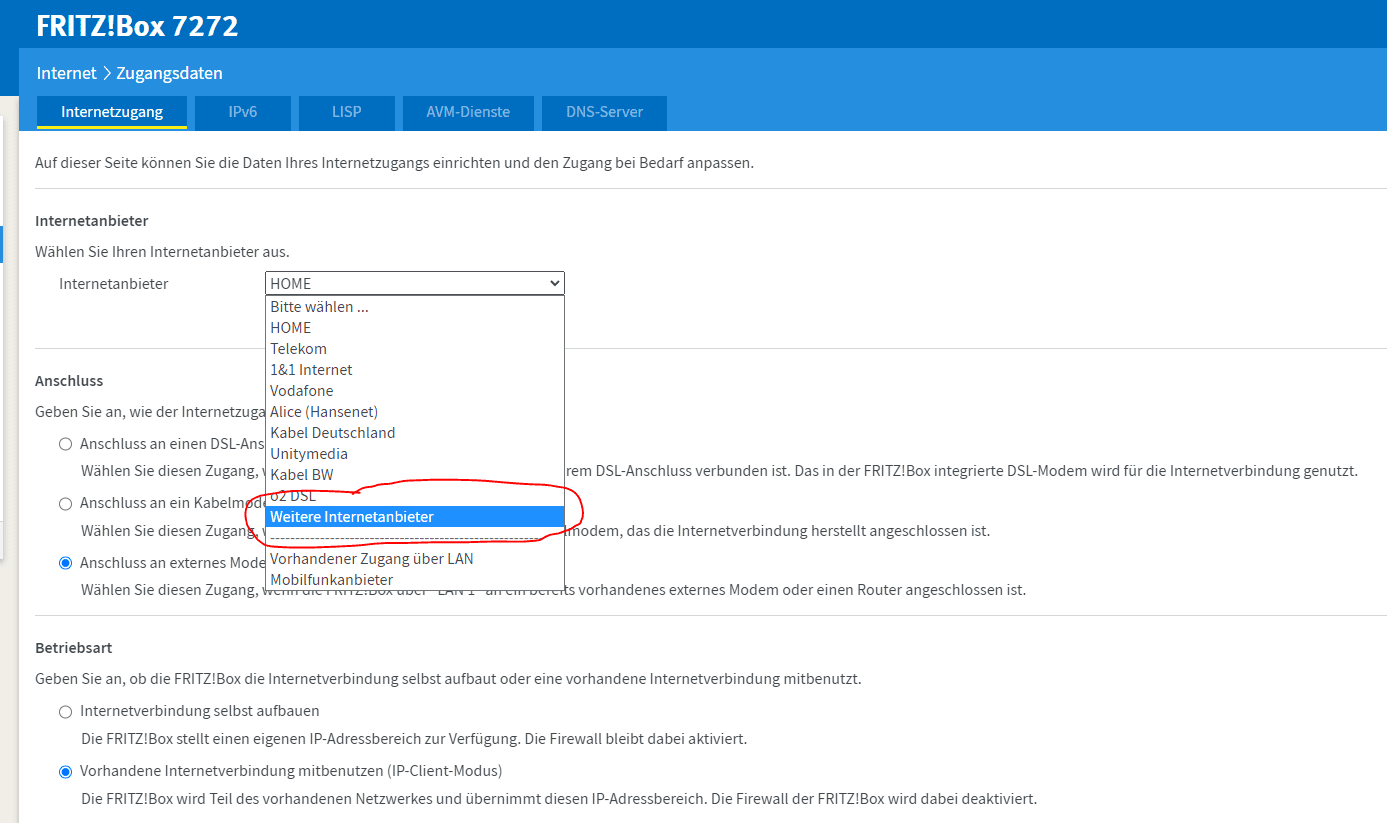
Task: Choose 'Vorhandener Zugang über LAN' option
Action: pyautogui.click(x=415, y=559)
